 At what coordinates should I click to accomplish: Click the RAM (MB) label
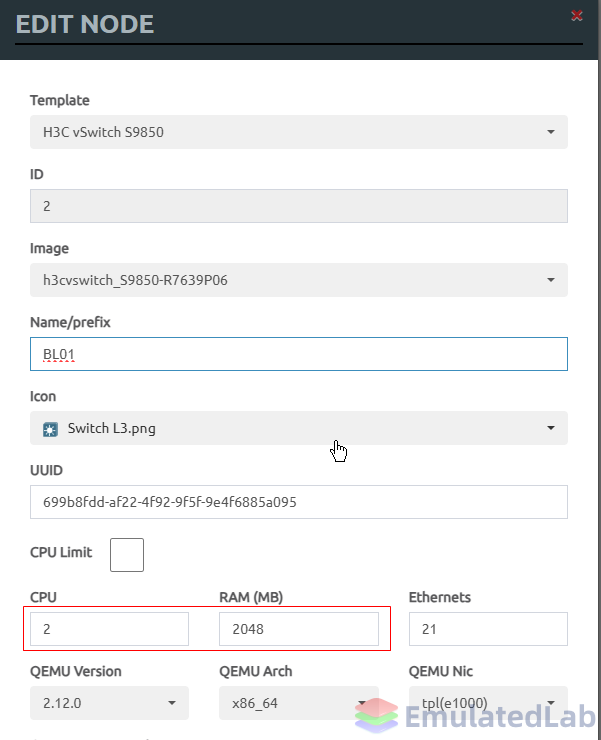click(251, 597)
